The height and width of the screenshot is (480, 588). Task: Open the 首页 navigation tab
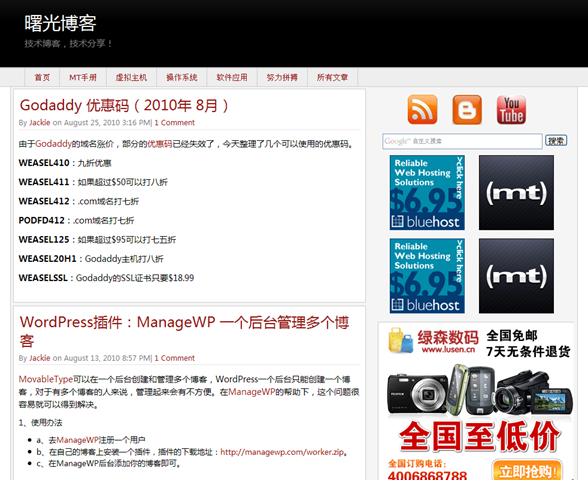pyautogui.click(x=42, y=77)
